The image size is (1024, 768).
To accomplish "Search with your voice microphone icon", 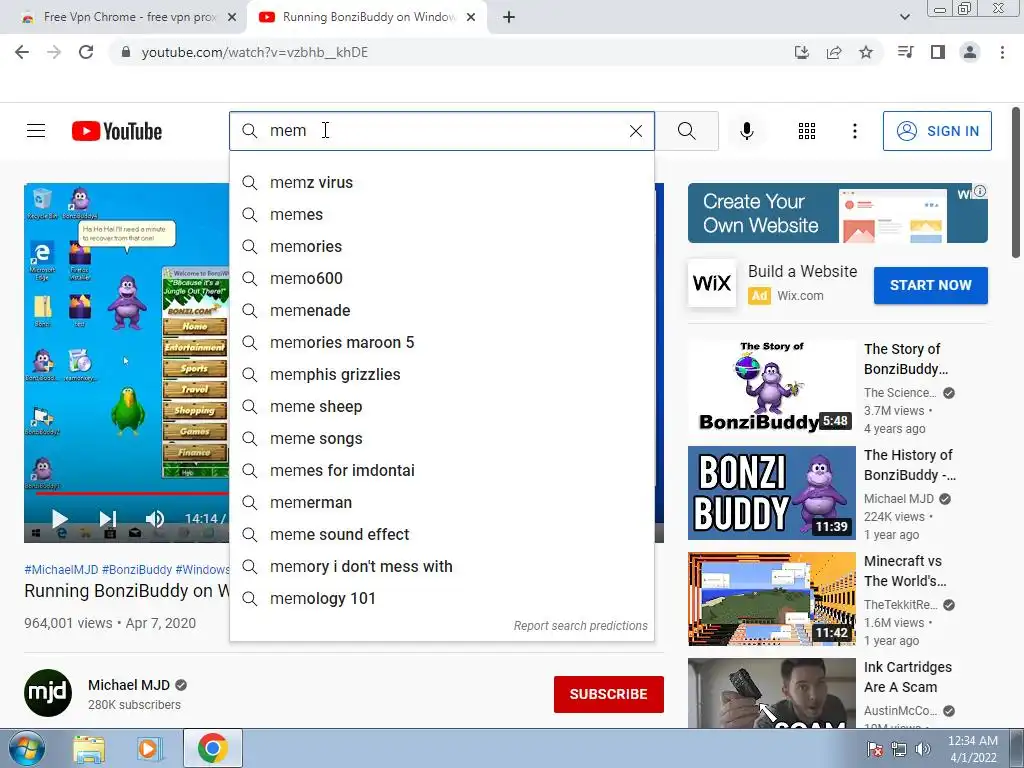I will point(746,131).
